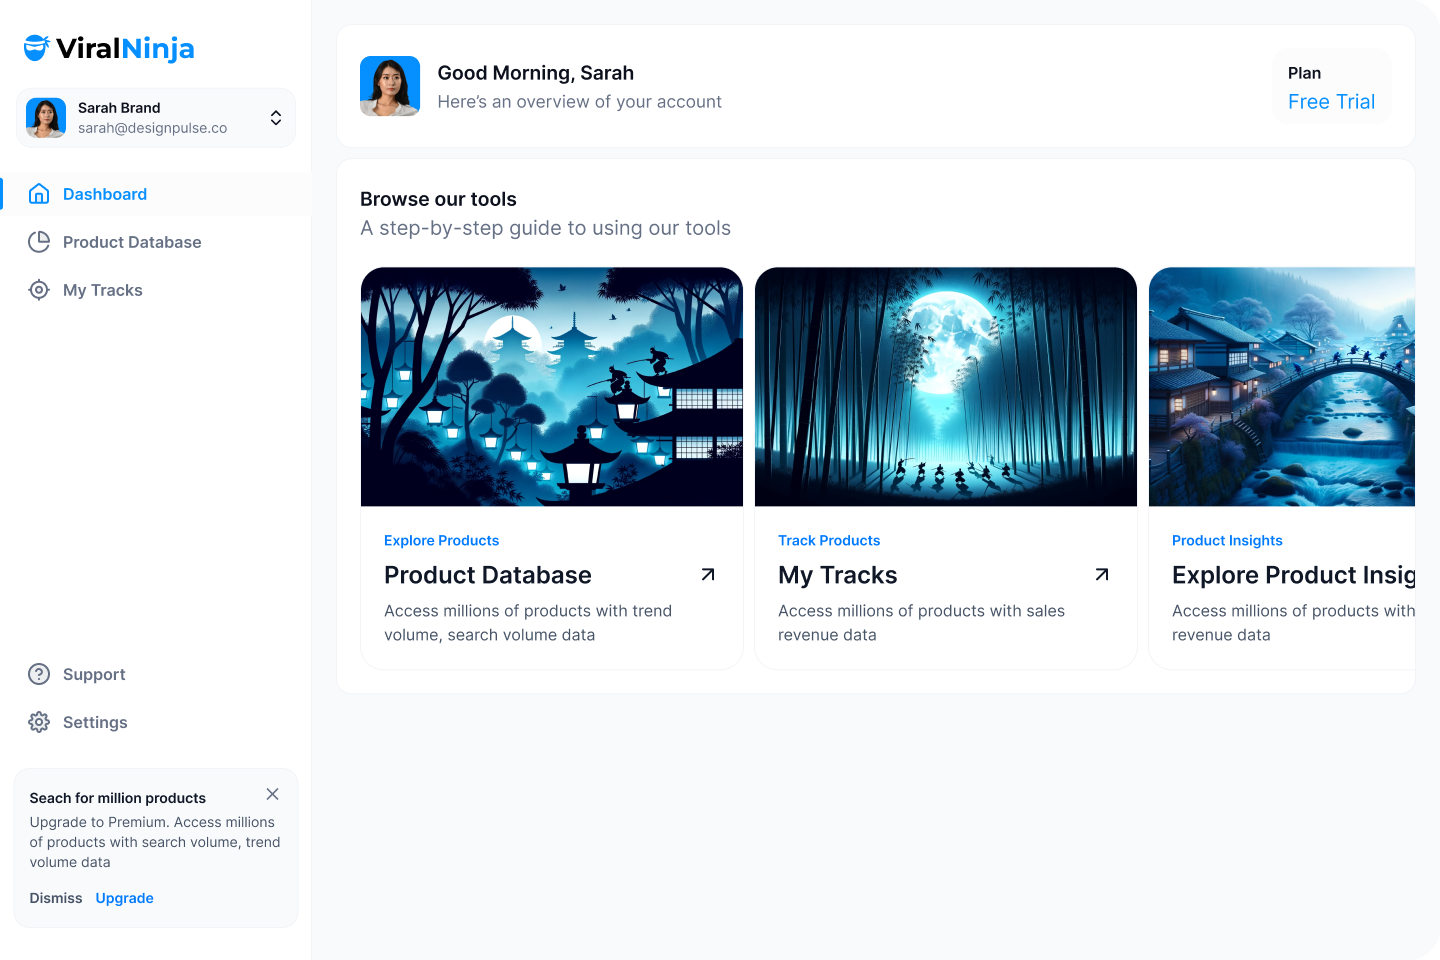Image resolution: width=1440 pixels, height=960 pixels.
Task: Click Sarah's profile photo in header
Action: pos(390,86)
